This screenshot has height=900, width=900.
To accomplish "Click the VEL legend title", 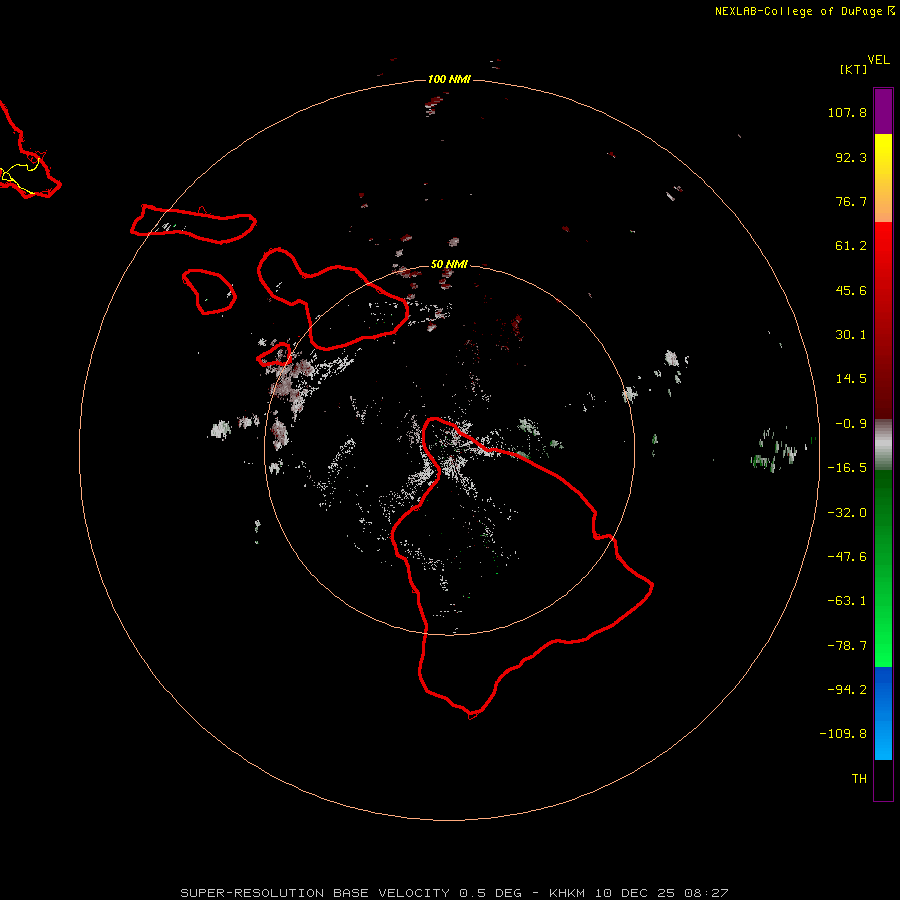I will (x=879, y=60).
